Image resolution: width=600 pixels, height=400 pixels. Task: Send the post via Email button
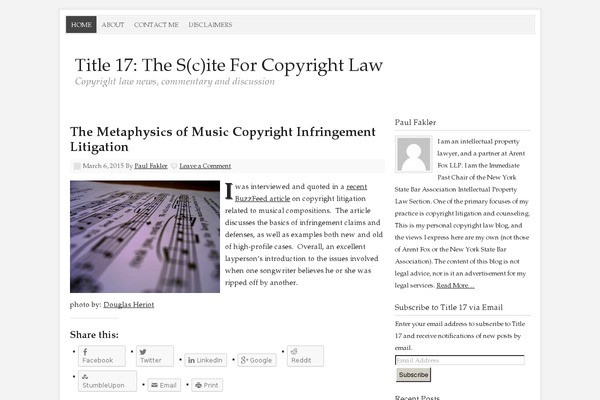[164, 385]
